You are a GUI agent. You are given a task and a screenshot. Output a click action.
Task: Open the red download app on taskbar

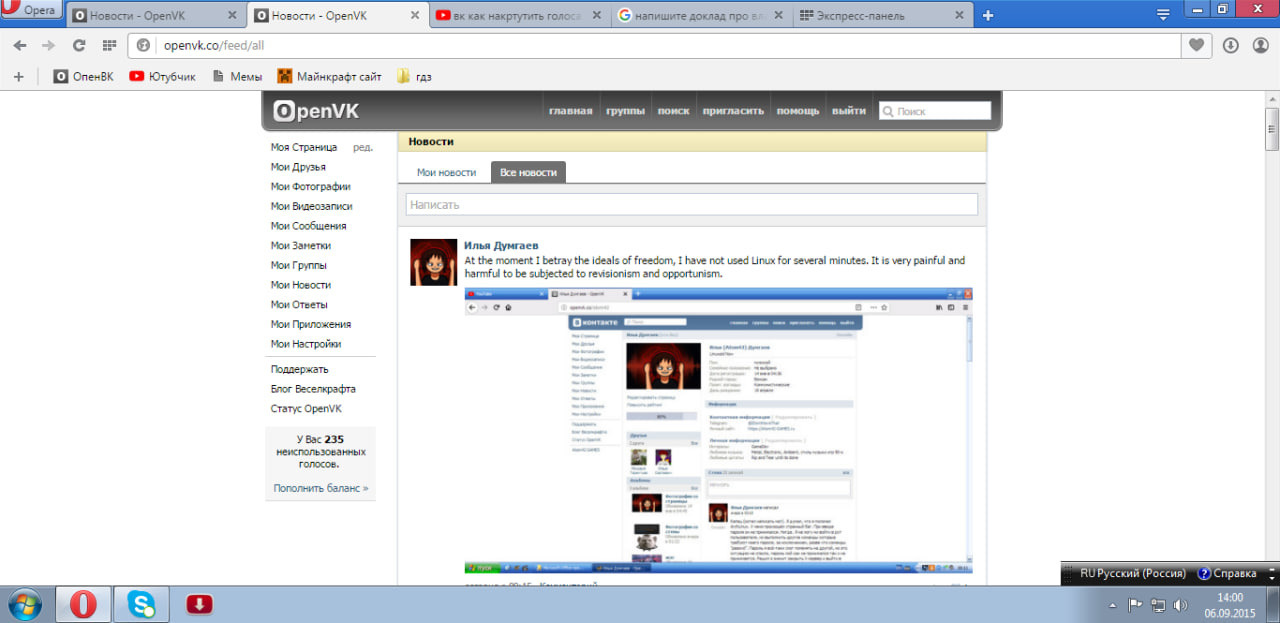coord(199,604)
